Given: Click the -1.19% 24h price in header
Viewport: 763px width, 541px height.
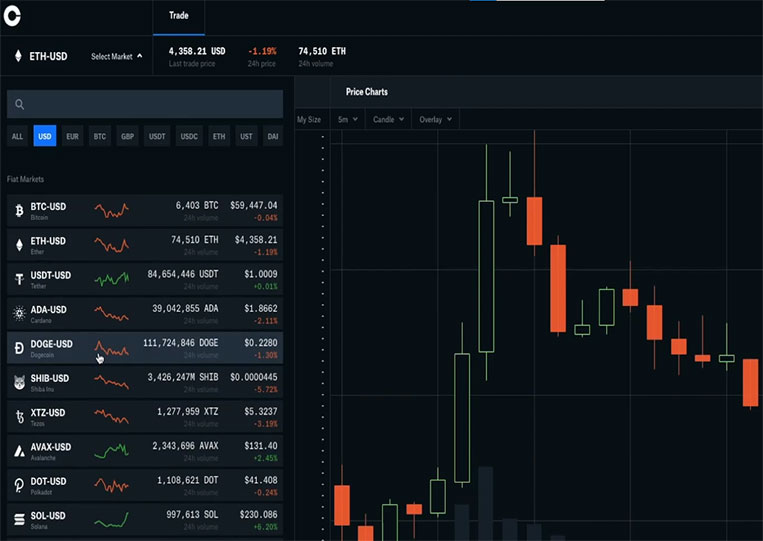Looking at the screenshot, I should [262, 51].
